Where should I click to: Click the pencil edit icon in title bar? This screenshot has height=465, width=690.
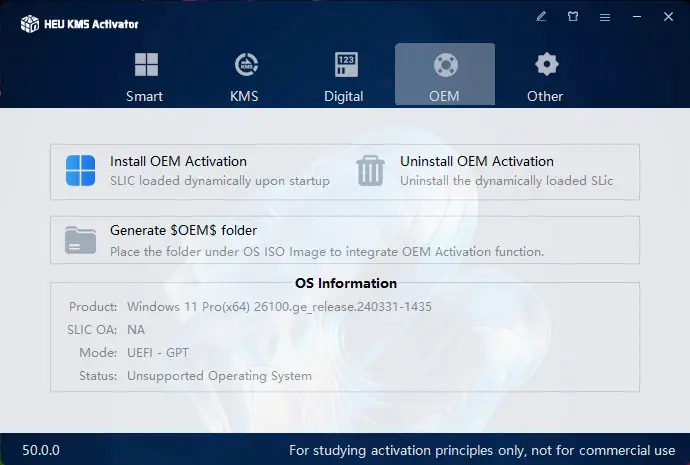(x=541, y=17)
